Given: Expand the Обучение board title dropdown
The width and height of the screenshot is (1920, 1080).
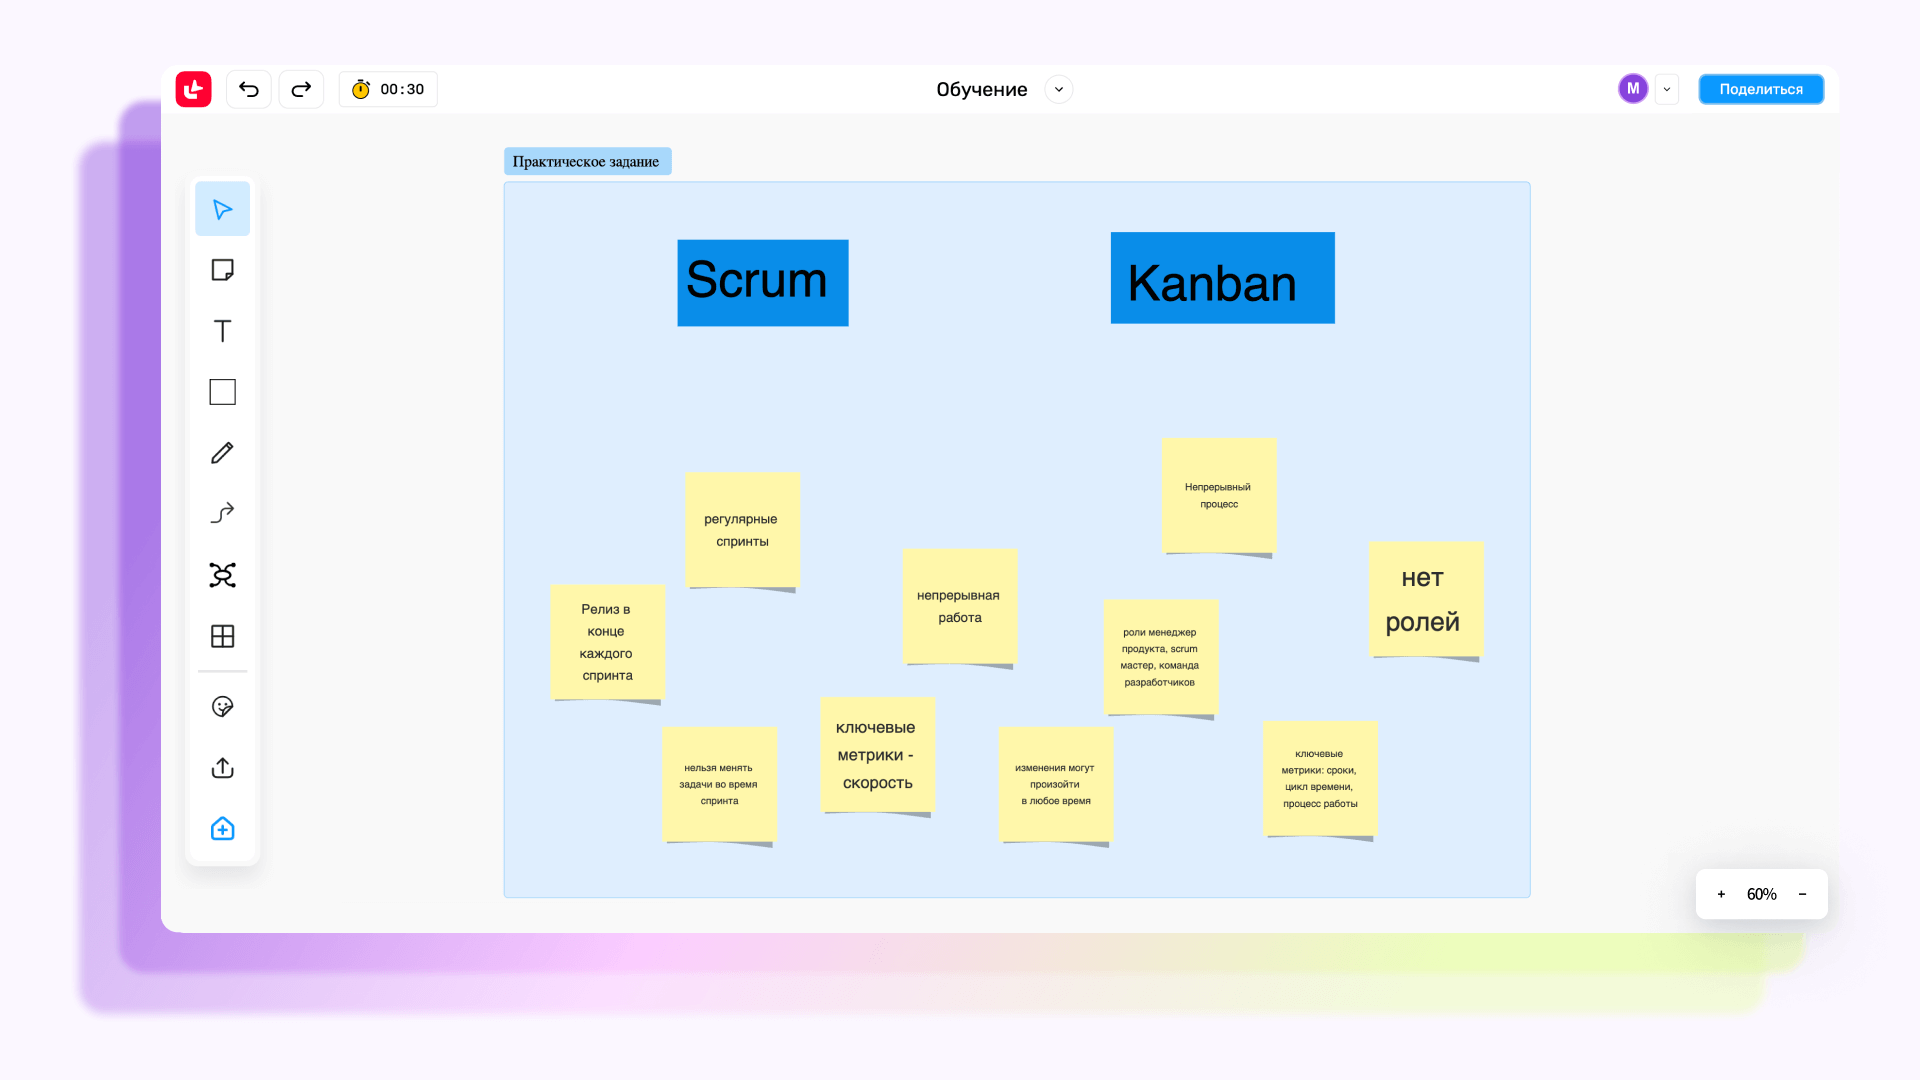Looking at the screenshot, I should coord(1059,89).
